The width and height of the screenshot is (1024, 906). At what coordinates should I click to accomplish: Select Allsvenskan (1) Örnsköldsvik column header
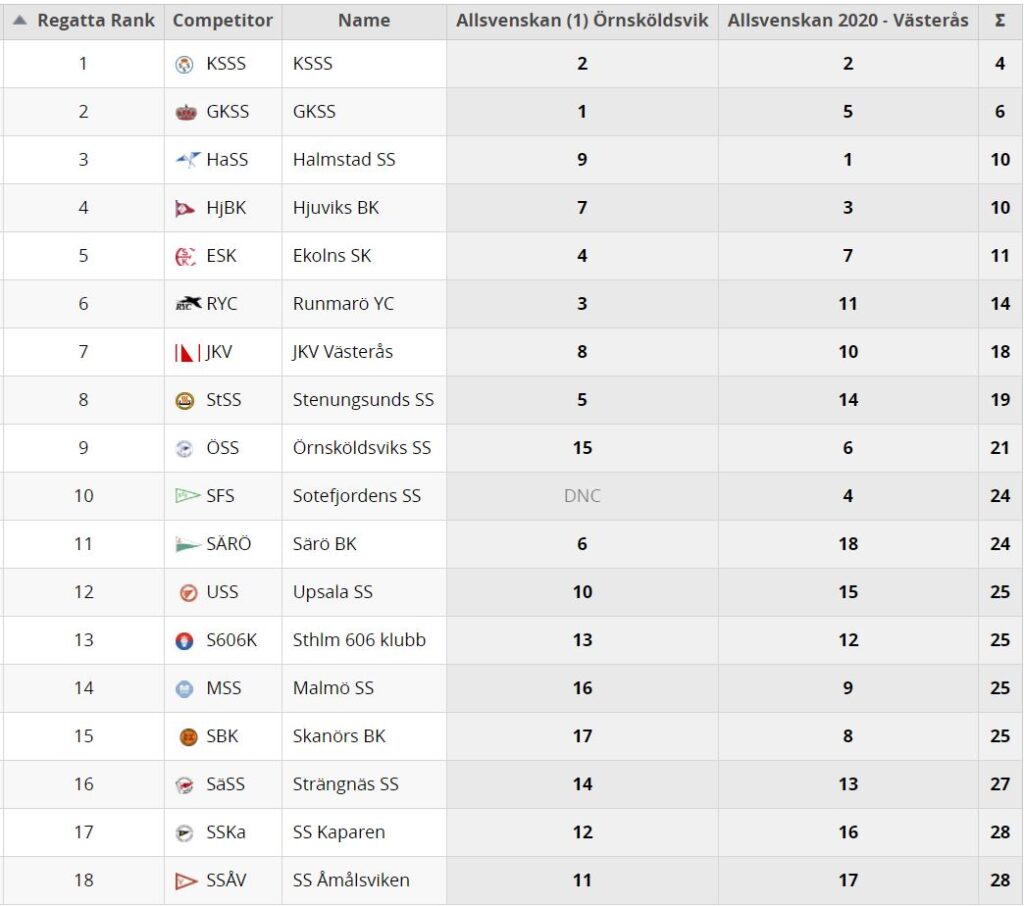click(582, 21)
